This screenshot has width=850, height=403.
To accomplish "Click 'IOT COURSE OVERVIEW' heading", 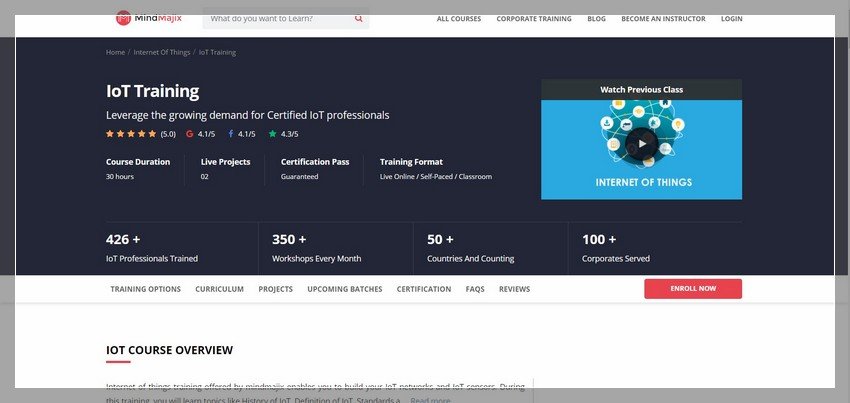I will [x=169, y=350].
